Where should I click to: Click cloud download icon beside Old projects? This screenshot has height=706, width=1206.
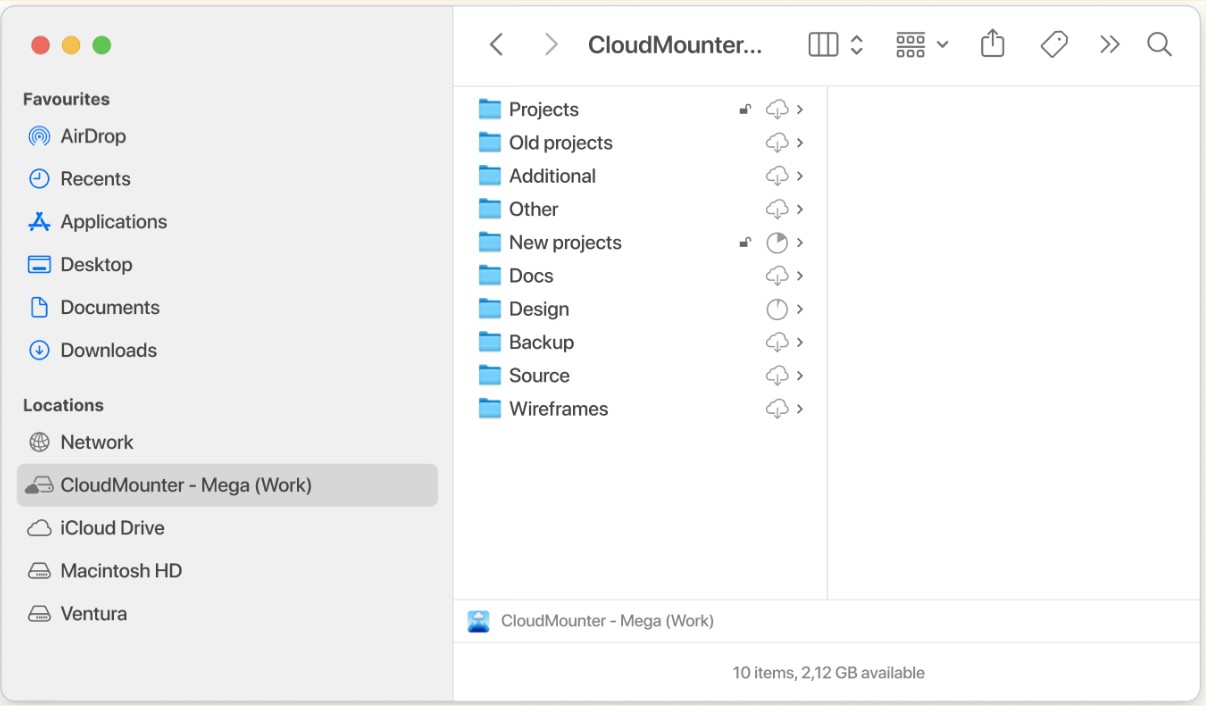tap(777, 143)
